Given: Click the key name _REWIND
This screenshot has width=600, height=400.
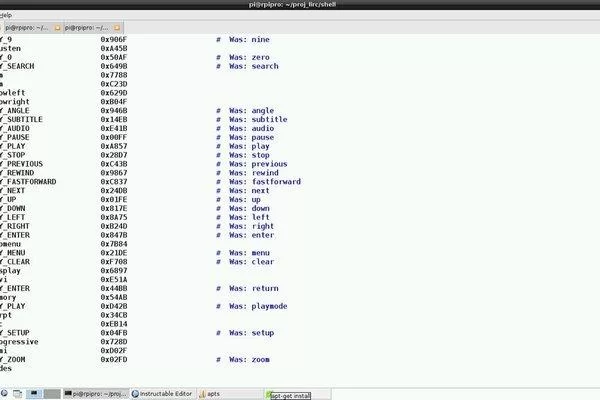Looking at the screenshot, I should coord(19,173).
